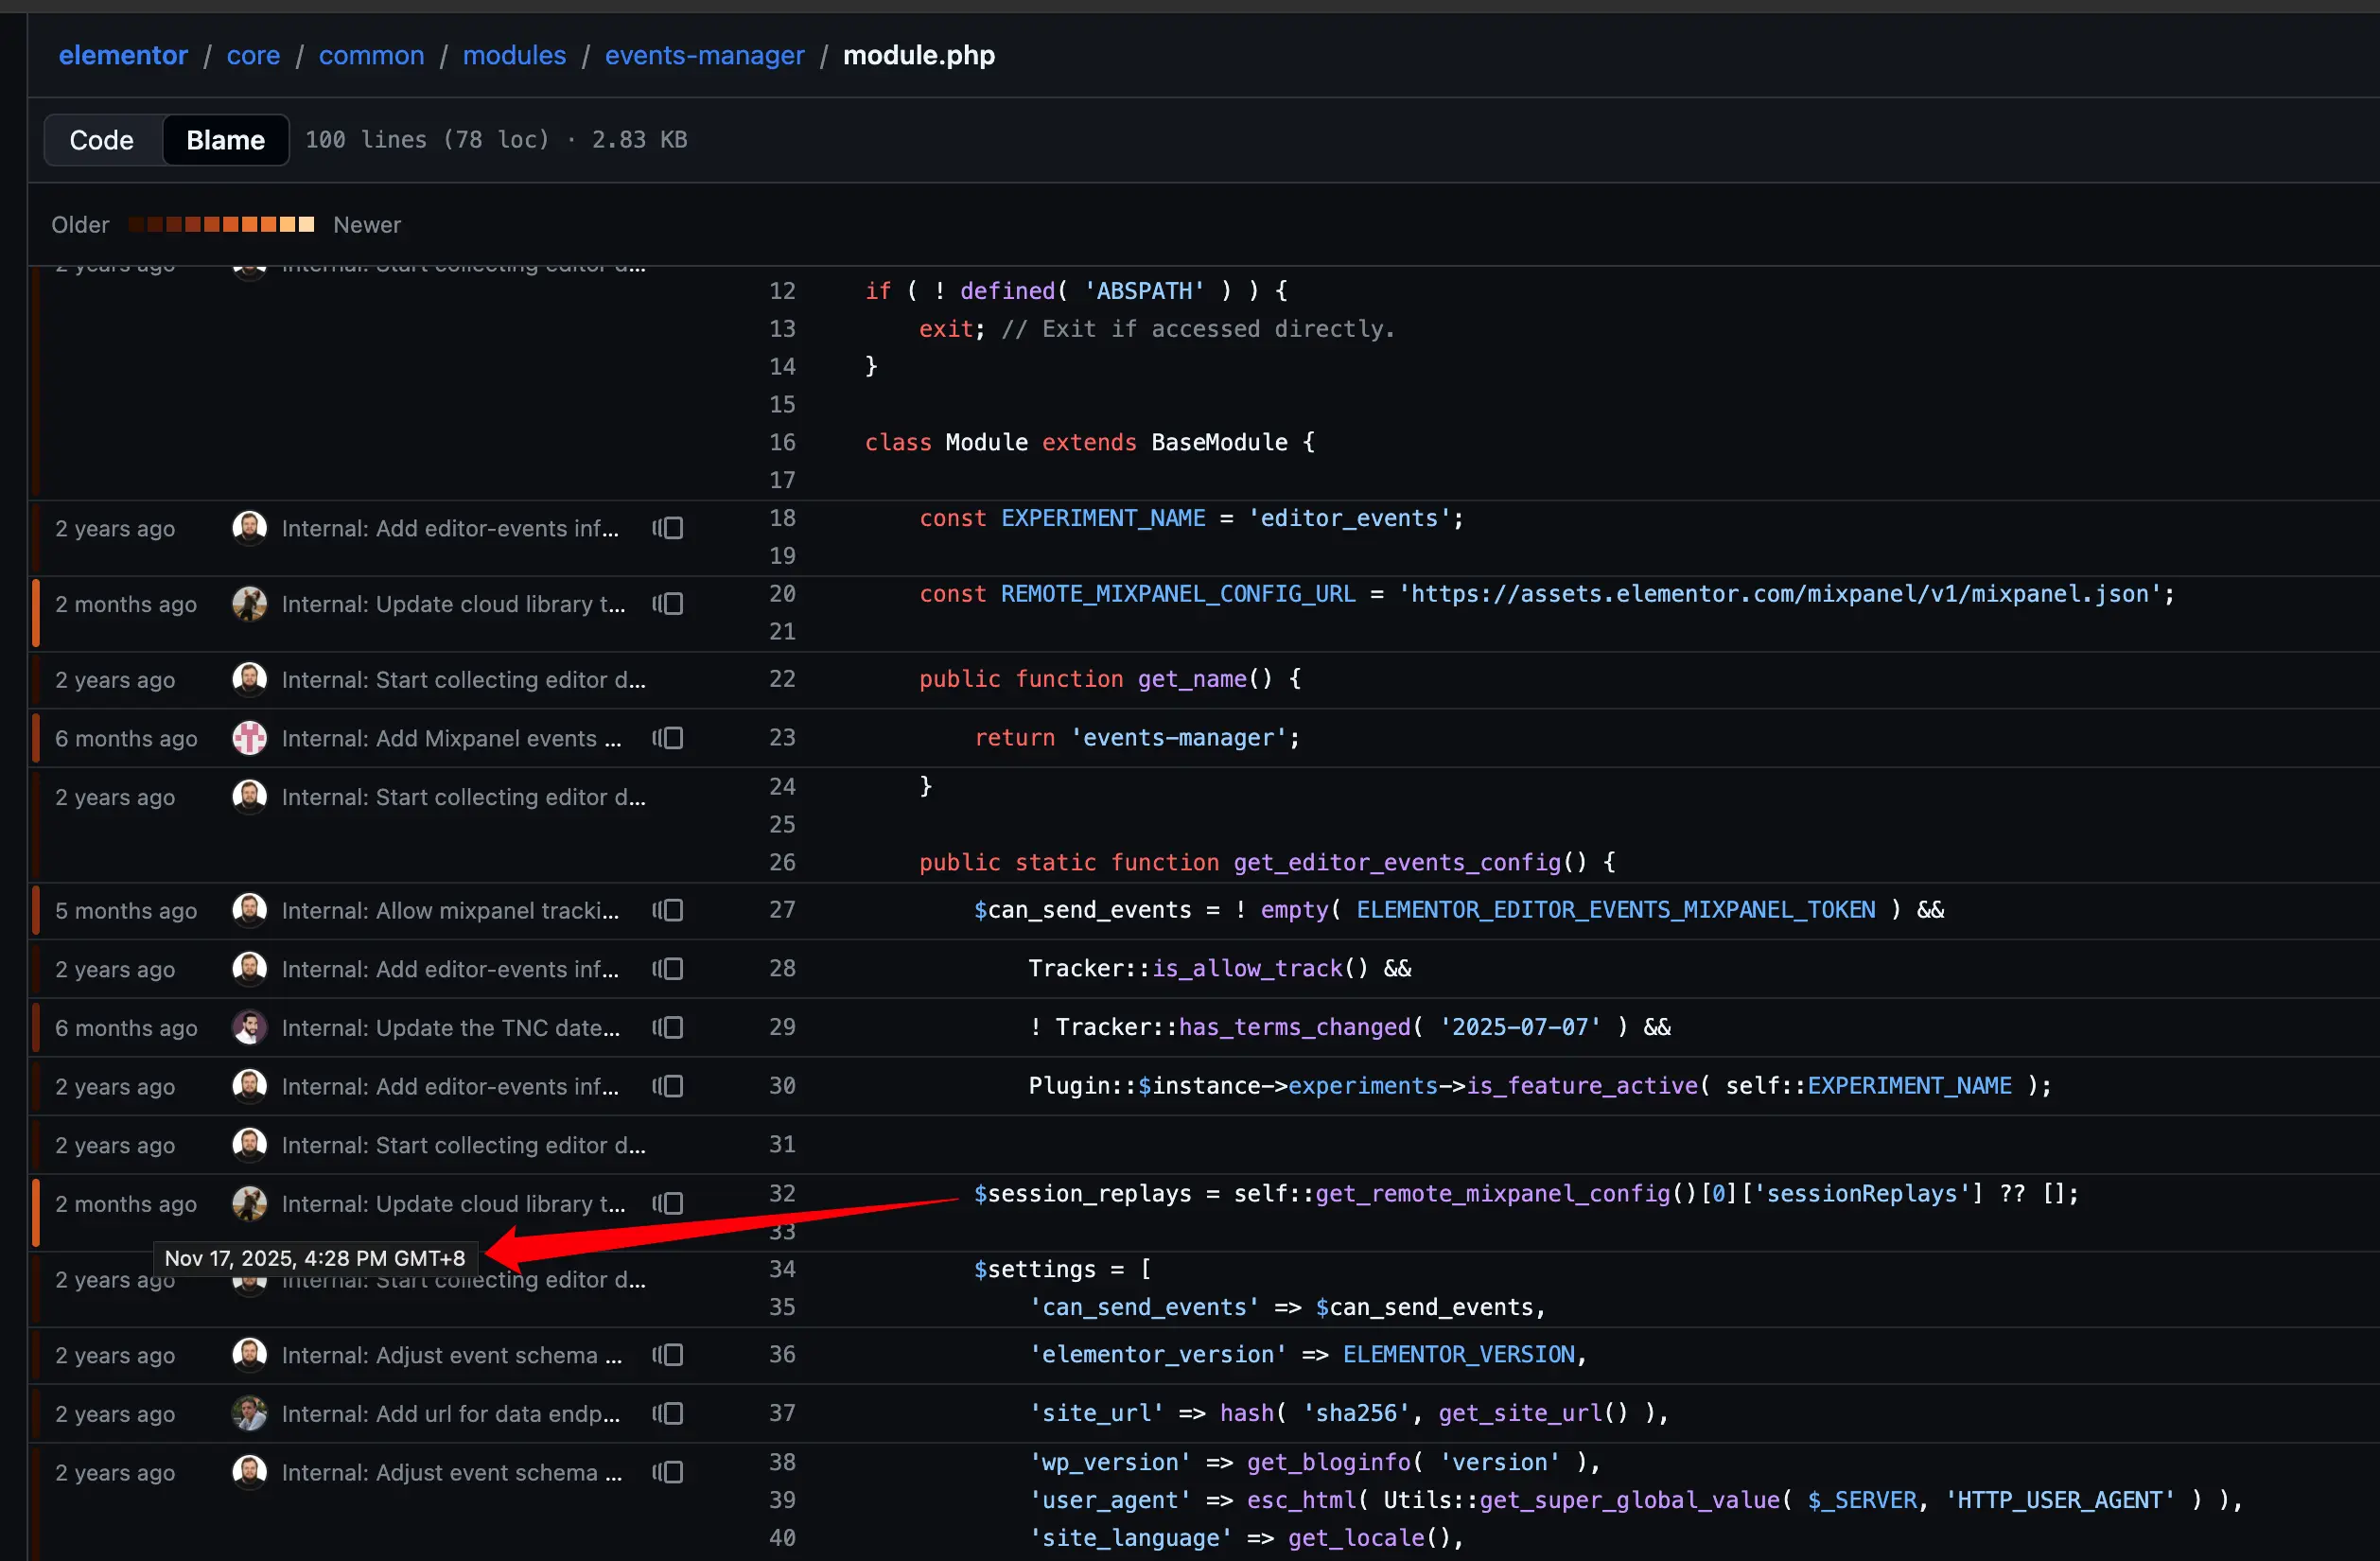
Task: Click the darkest swatch beside Older
Action: point(135,224)
